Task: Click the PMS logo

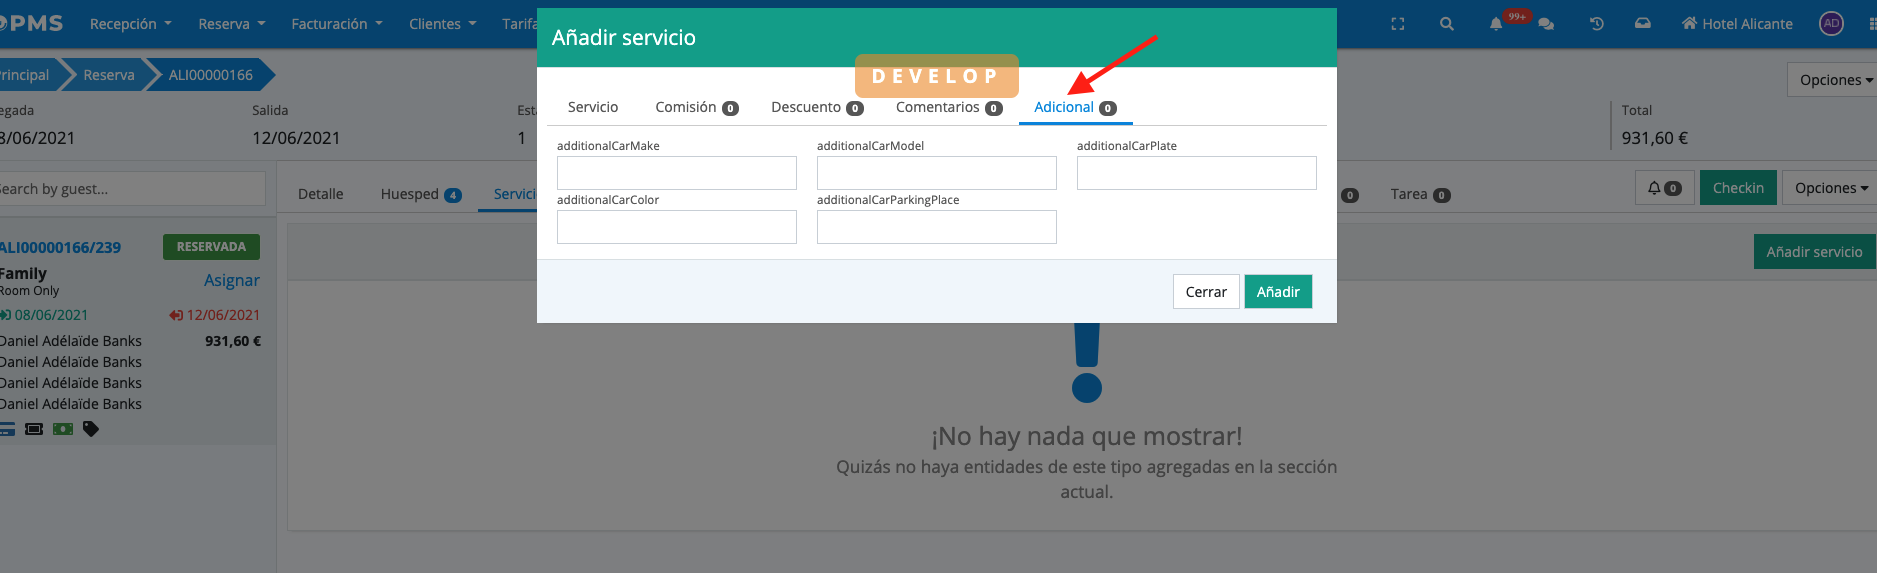Action: (x=32, y=23)
